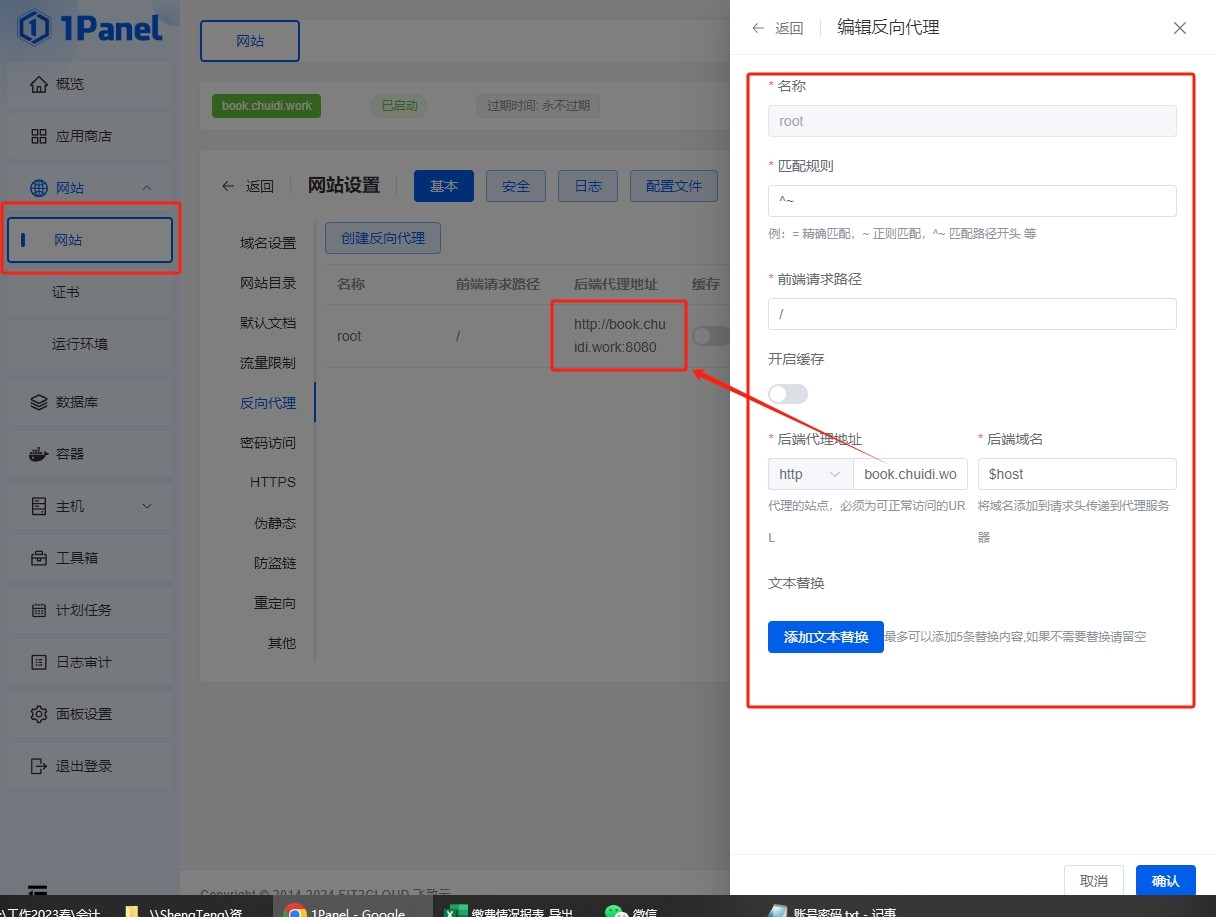This screenshot has width=1216, height=917.
Task: Open 网站目录 site directory settings
Action: [x=268, y=283]
